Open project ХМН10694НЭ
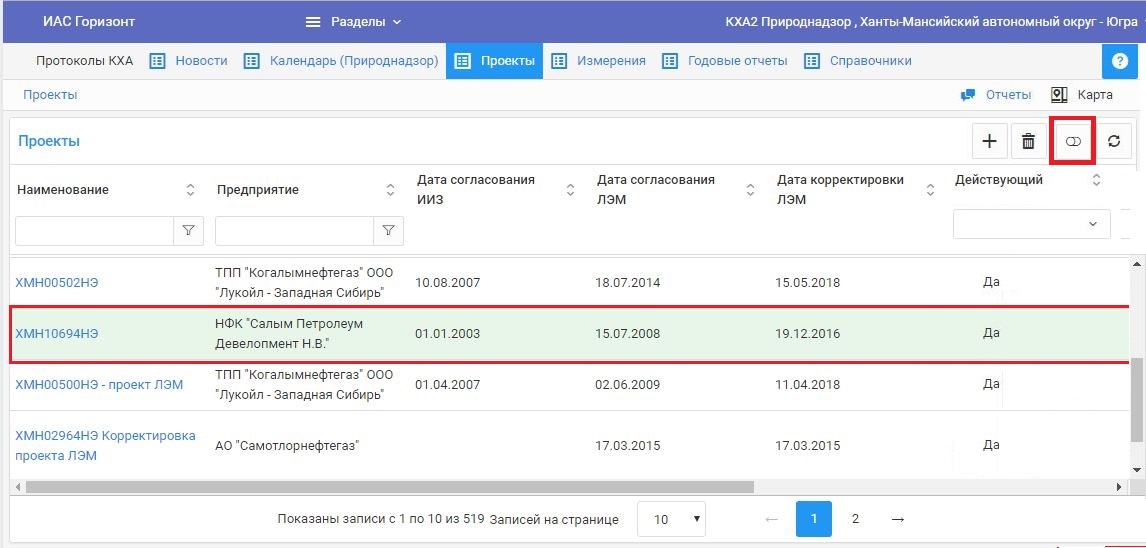Image resolution: width=1146 pixels, height=548 pixels. (56, 334)
